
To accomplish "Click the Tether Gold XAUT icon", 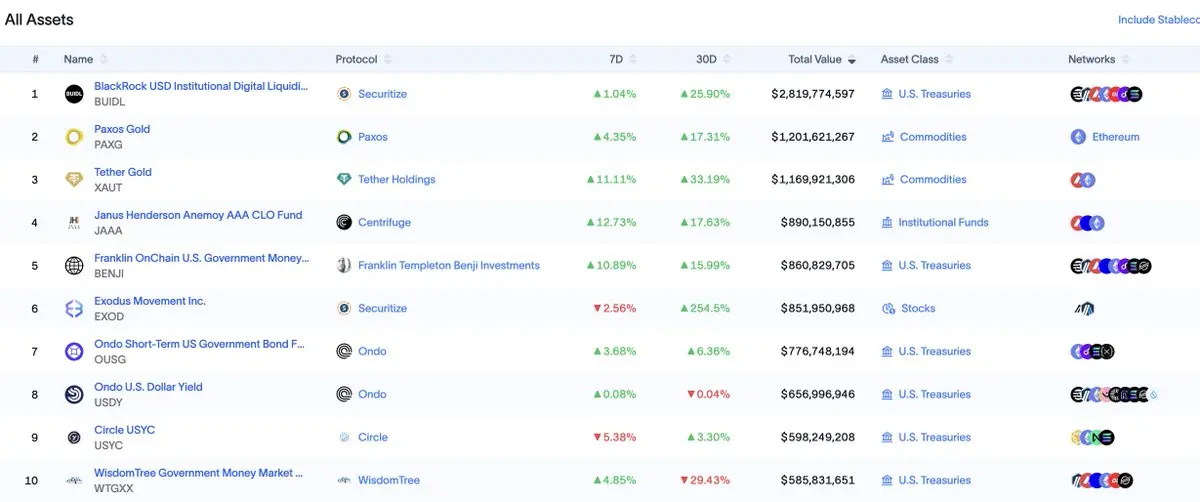I will coord(74,180).
